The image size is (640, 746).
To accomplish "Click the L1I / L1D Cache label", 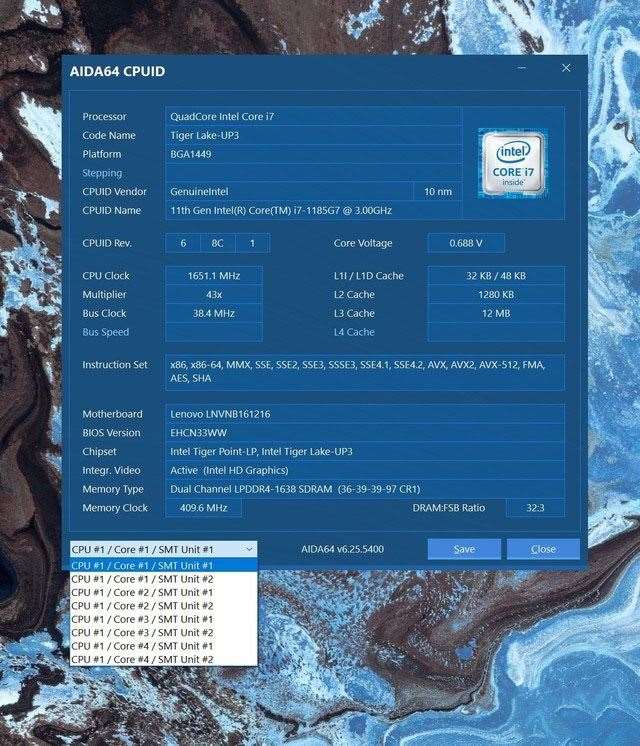I will coord(368,276).
